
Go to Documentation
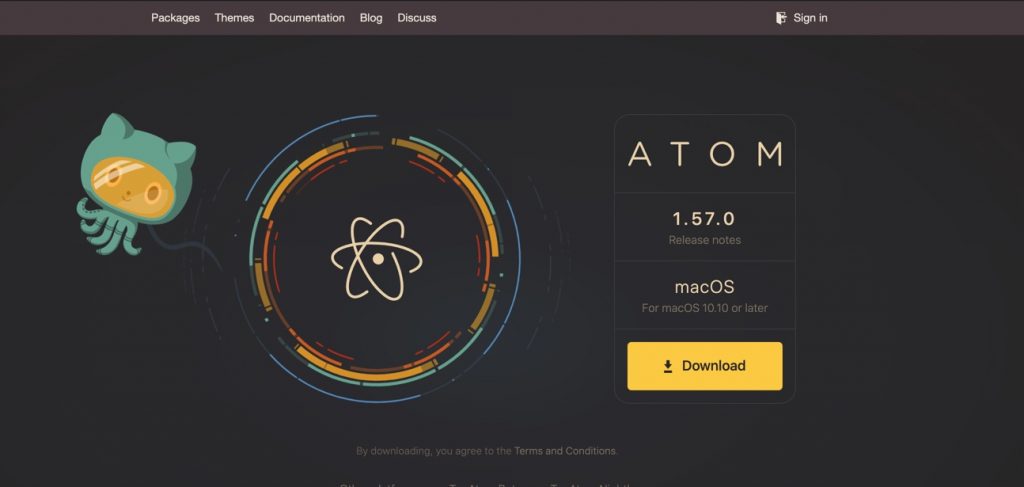(x=306, y=18)
